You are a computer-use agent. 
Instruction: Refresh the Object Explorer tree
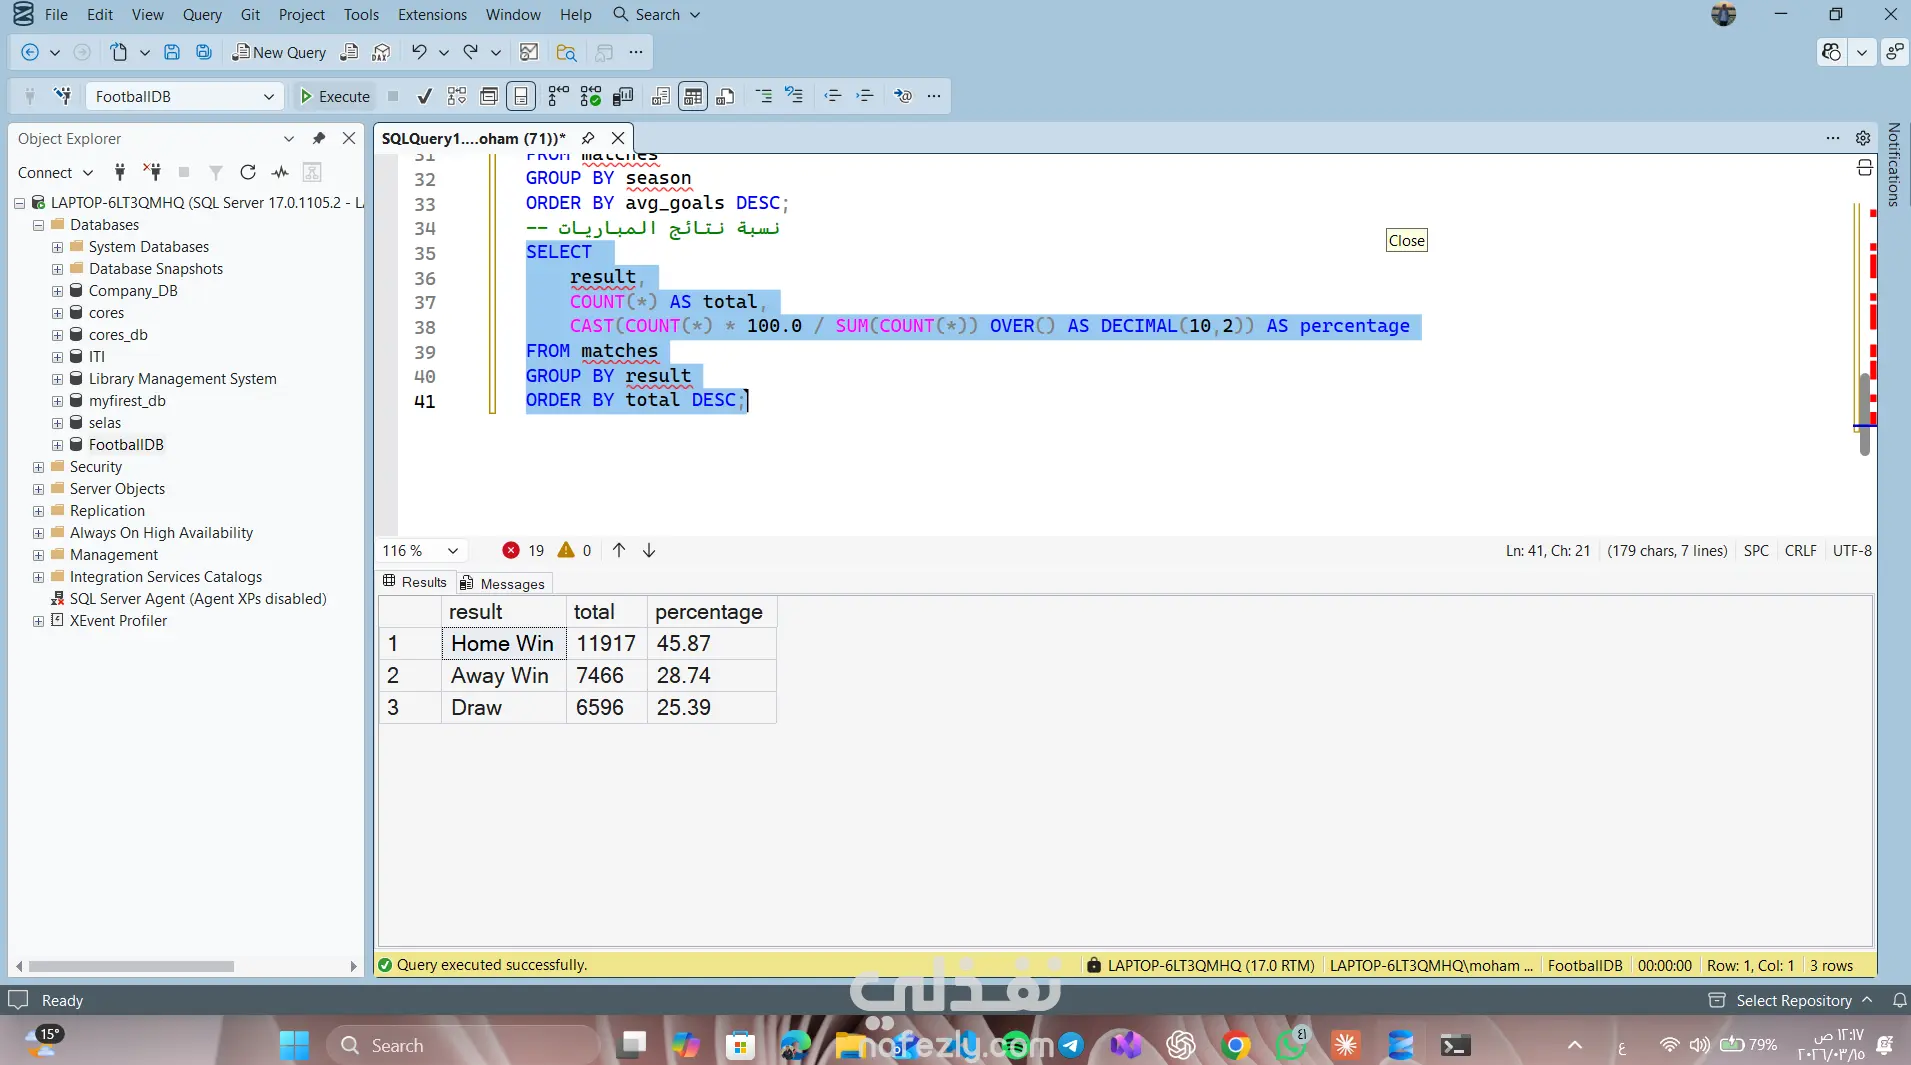point(248,172)
